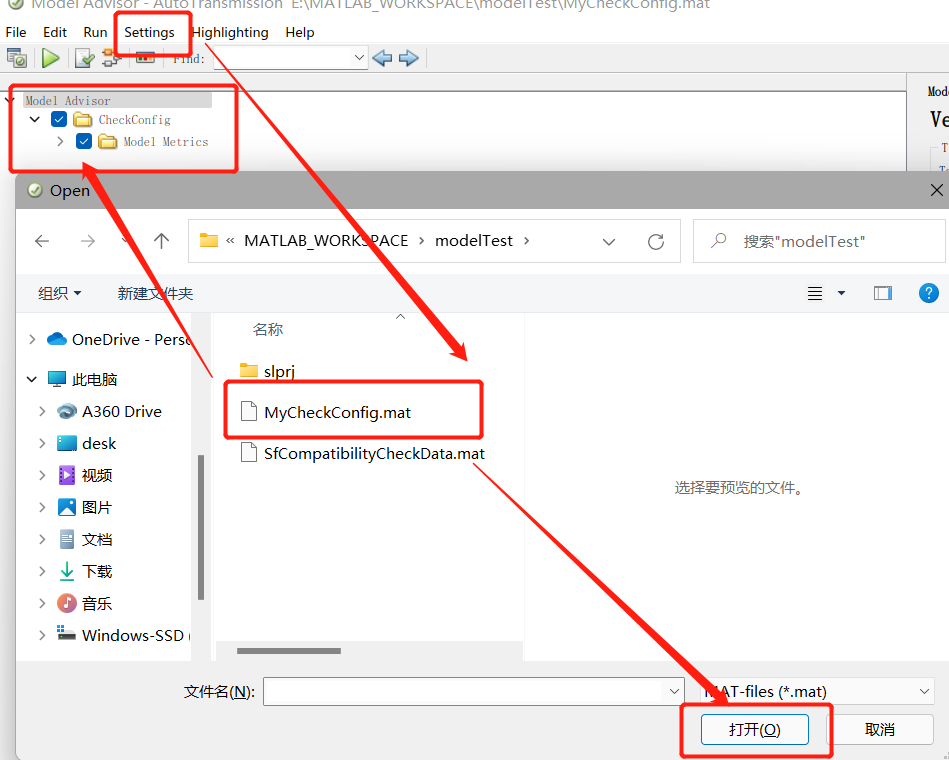Click the magnifier icon in search box

pyautogui.click(x=718, y=240)
